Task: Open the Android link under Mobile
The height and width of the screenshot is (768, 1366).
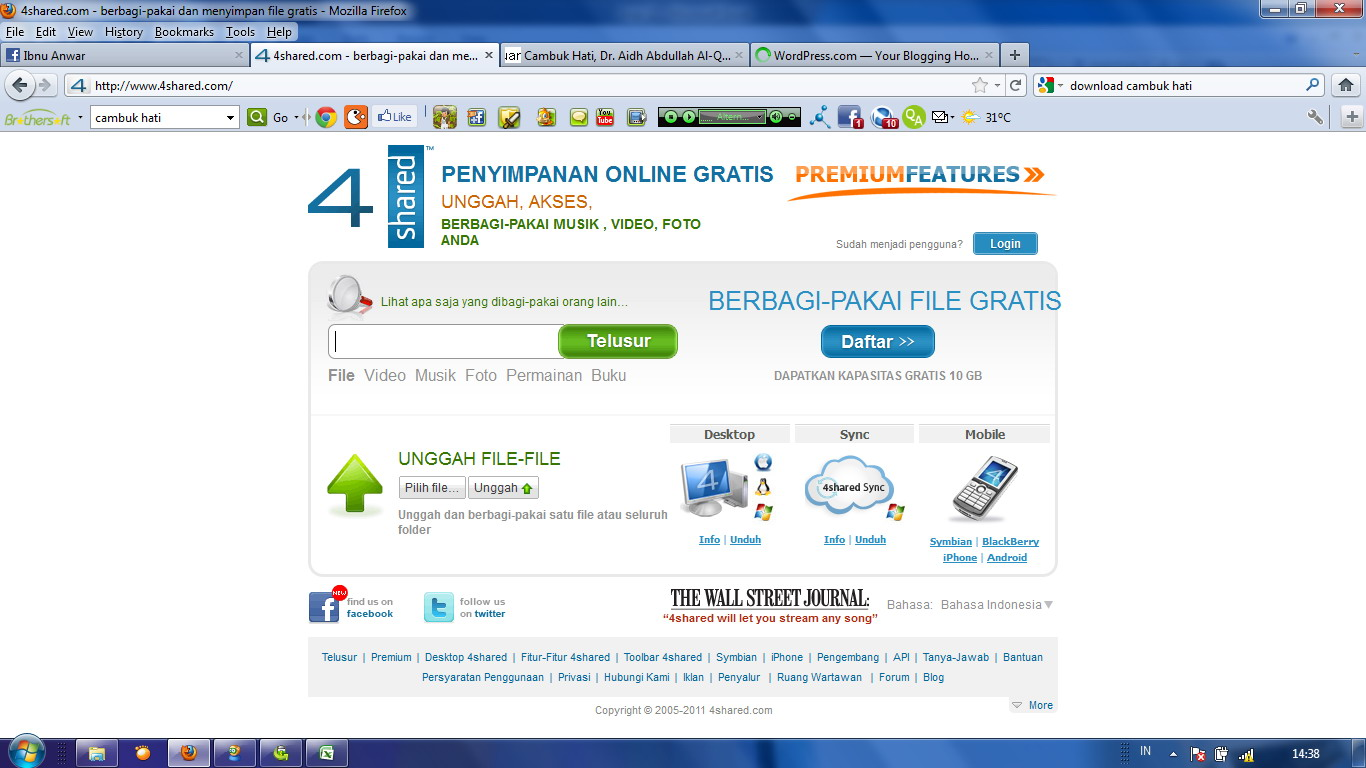Action: coord(1007,558)
